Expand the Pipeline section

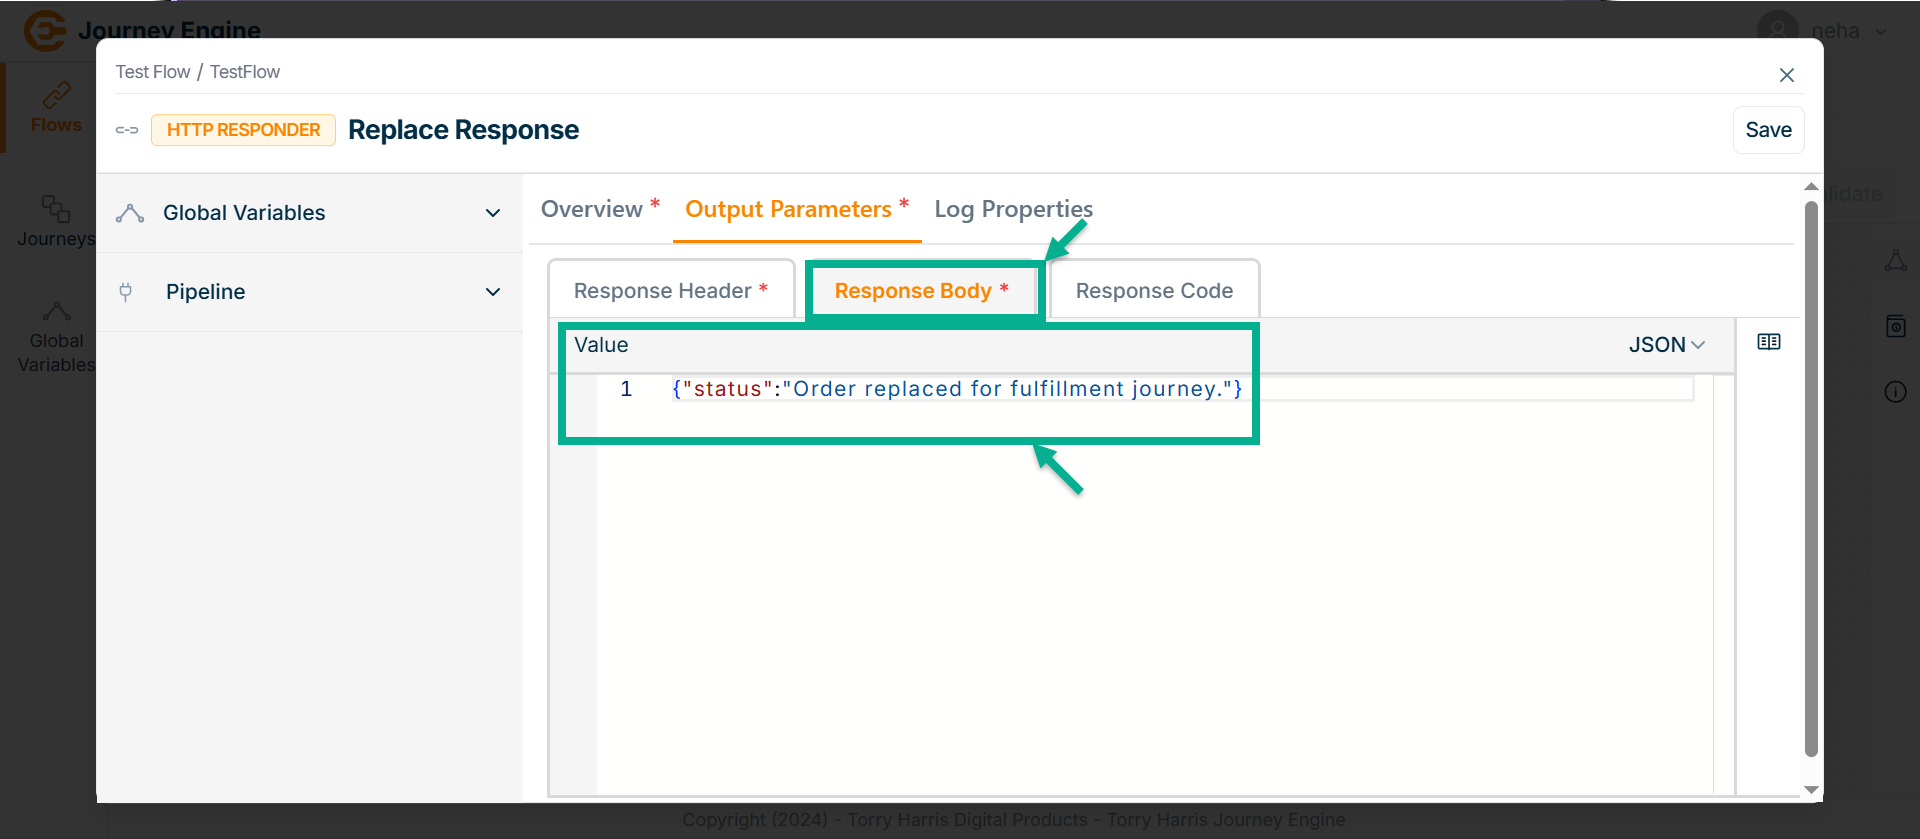pos(492,292)
